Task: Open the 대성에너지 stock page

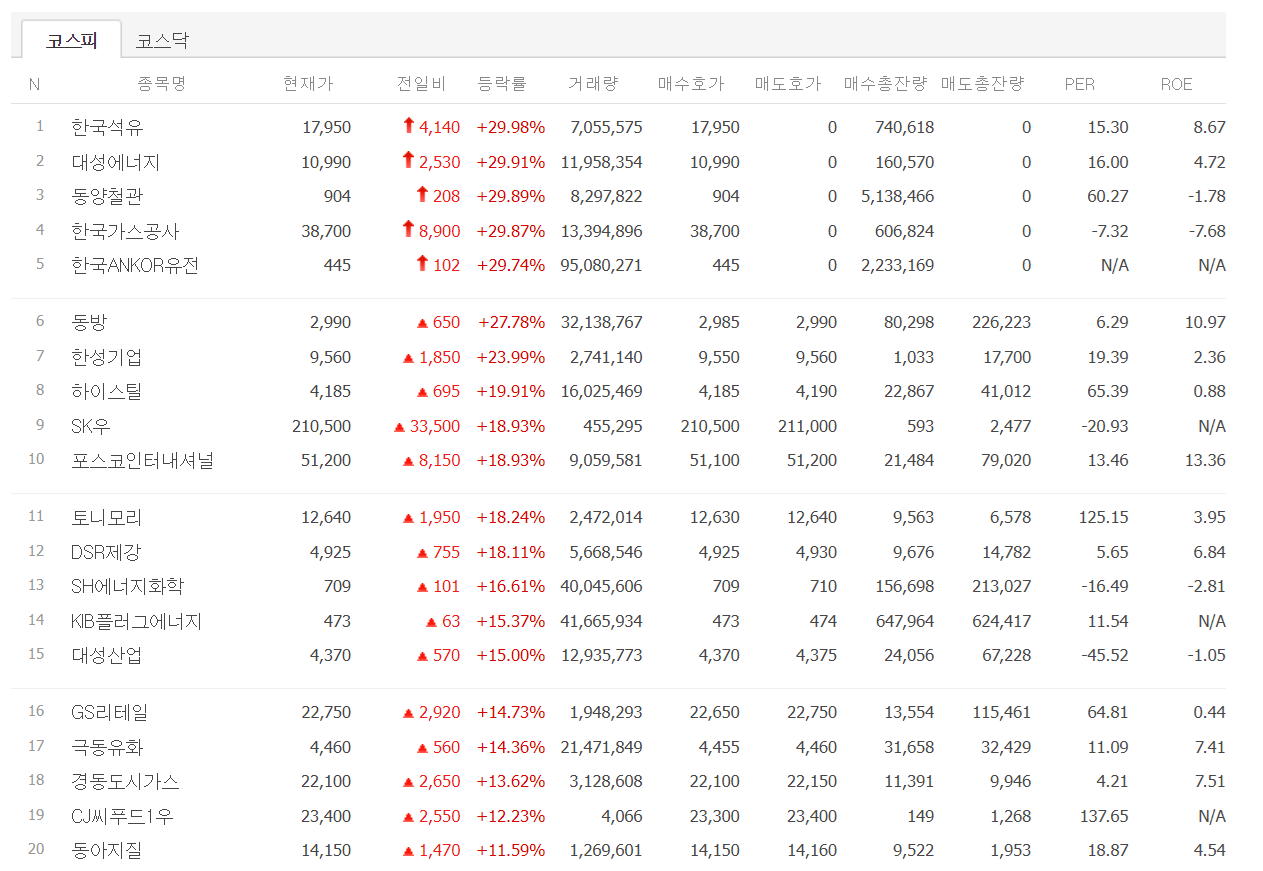Action: coord(115,162)
